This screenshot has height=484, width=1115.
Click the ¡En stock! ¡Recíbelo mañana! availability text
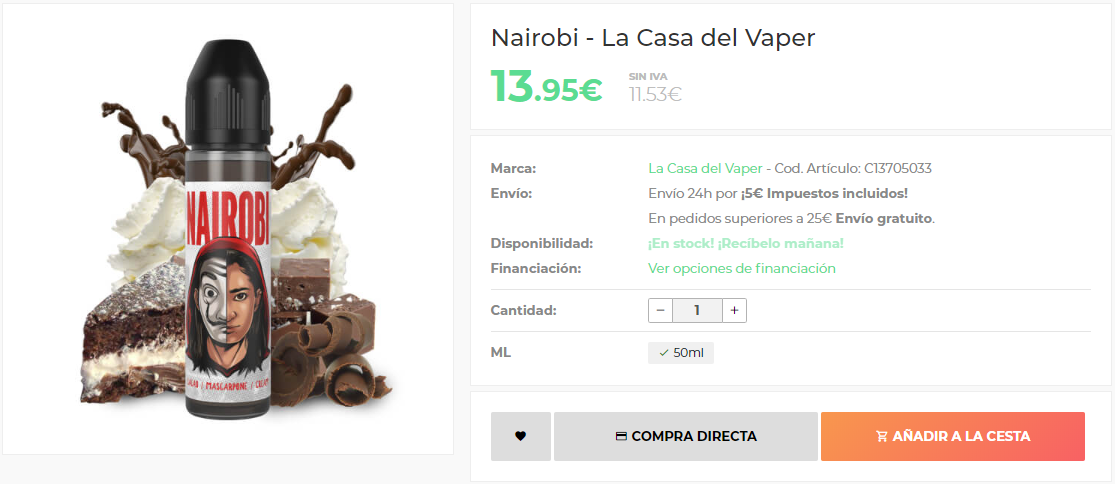pos(746,244)
